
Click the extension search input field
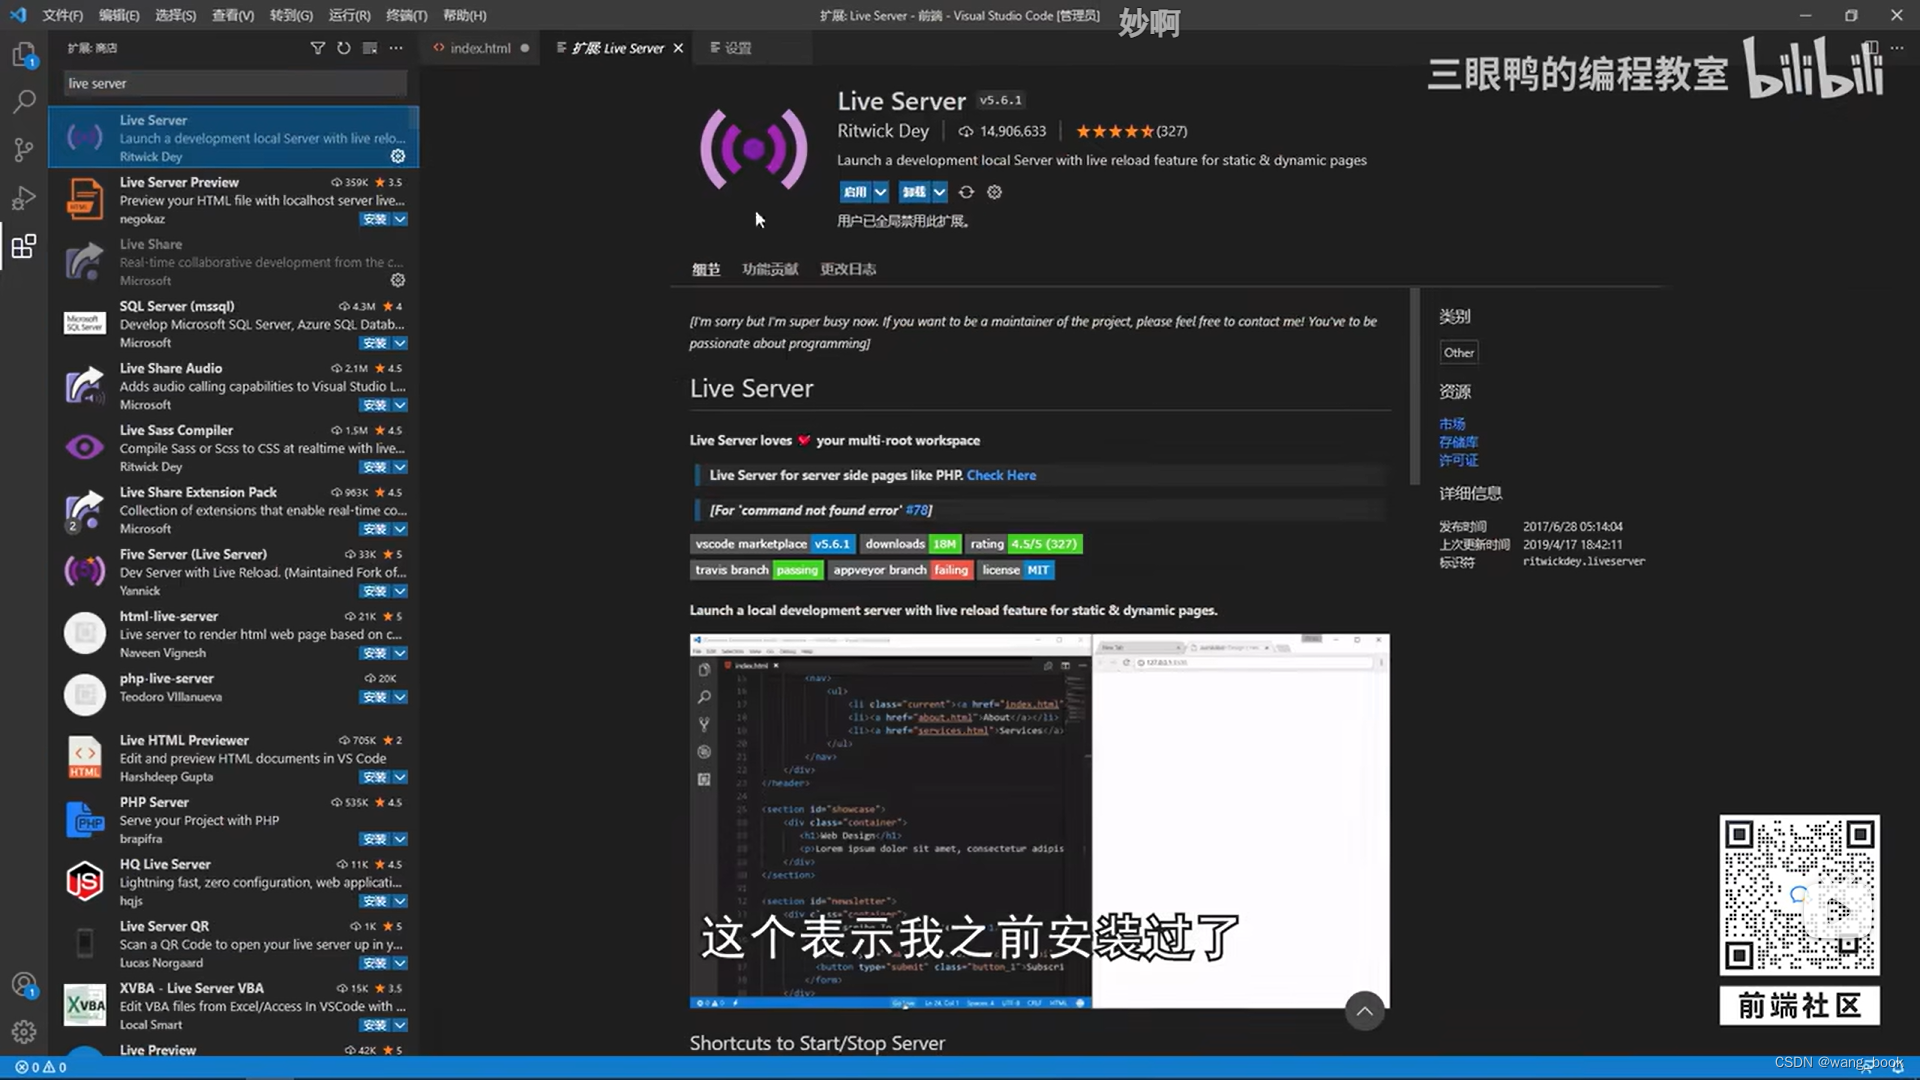[235, 83]
